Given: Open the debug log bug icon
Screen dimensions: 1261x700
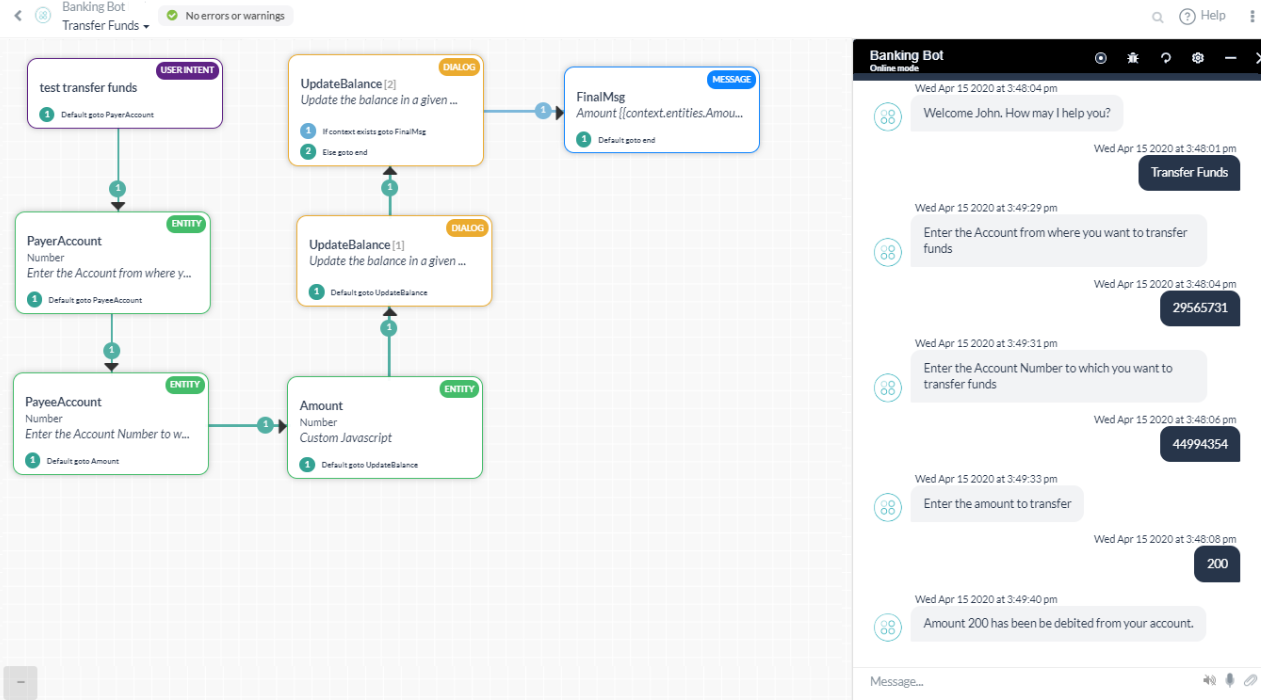Looking at the screenshot, I should (1133, 58).
